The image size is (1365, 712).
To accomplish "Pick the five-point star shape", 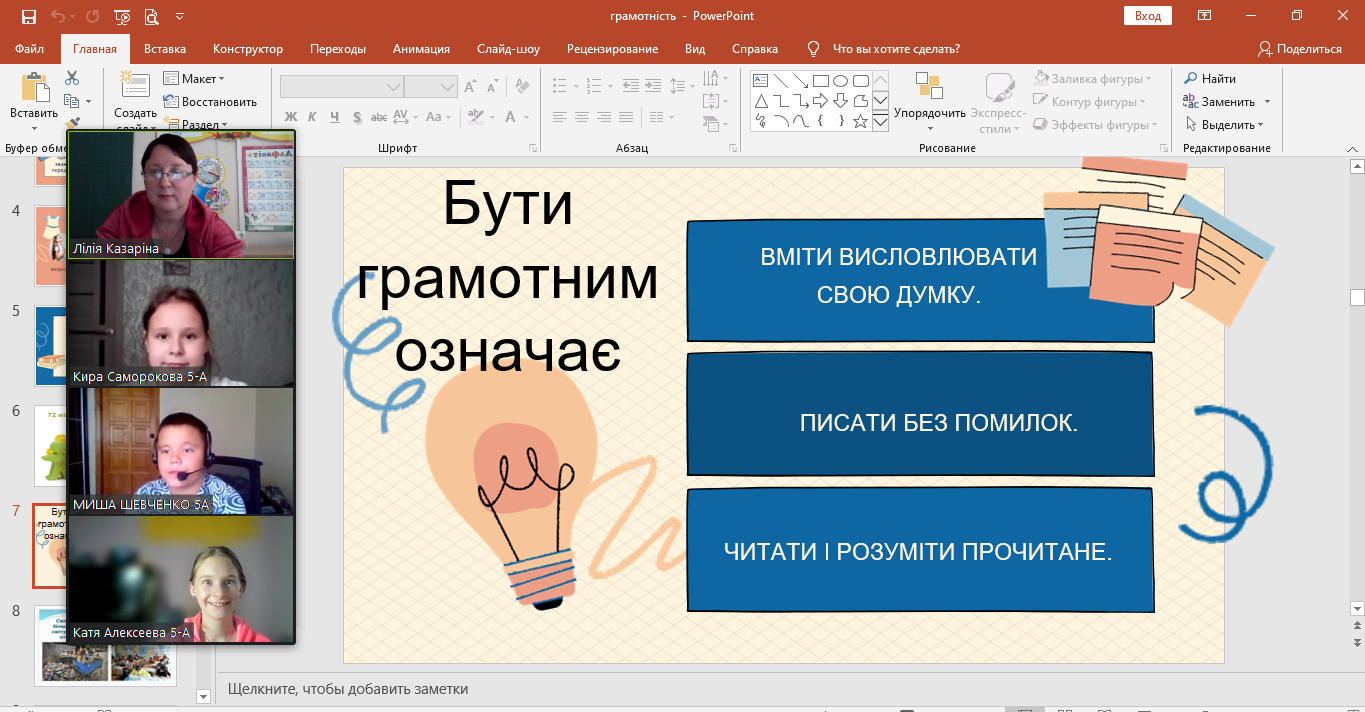I will [x=859, y=121].
